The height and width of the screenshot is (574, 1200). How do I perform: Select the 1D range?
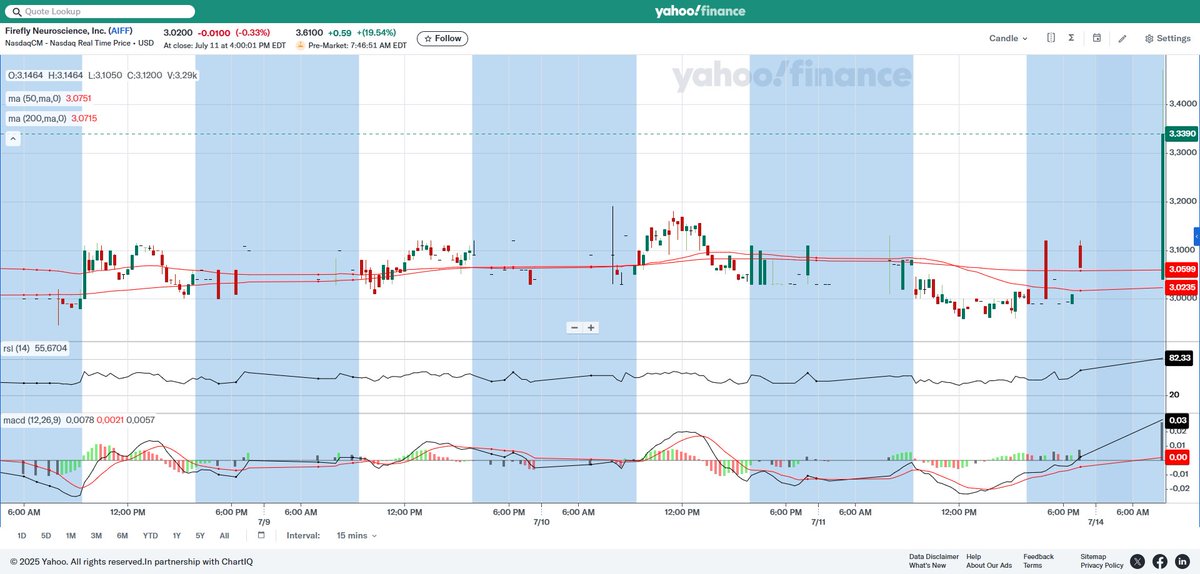coord(22,535)
